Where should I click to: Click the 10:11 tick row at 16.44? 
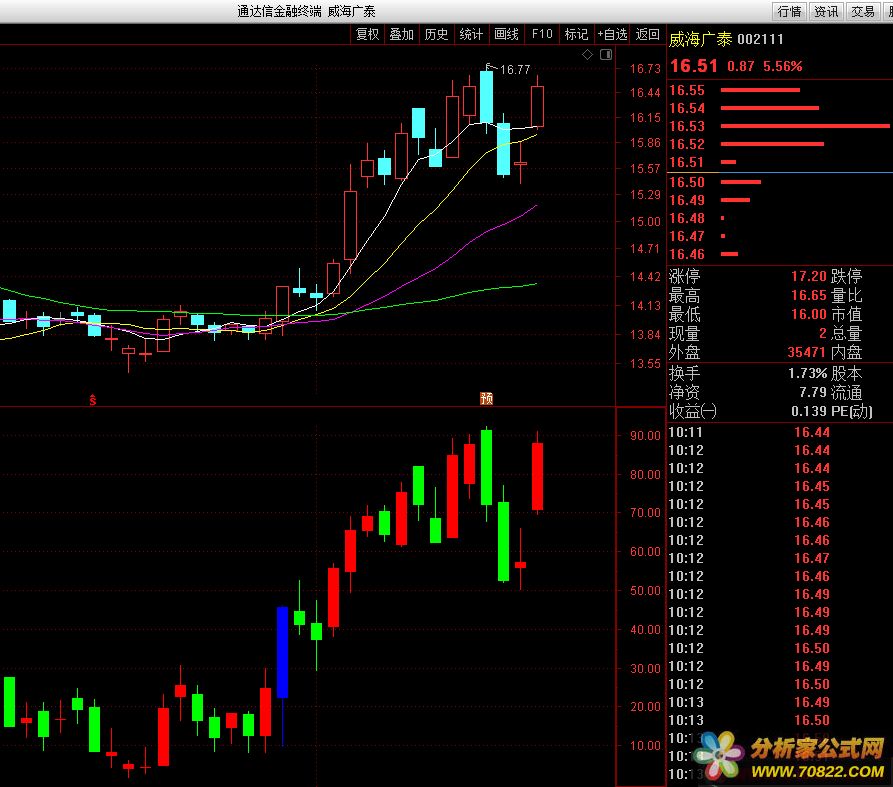780,432
